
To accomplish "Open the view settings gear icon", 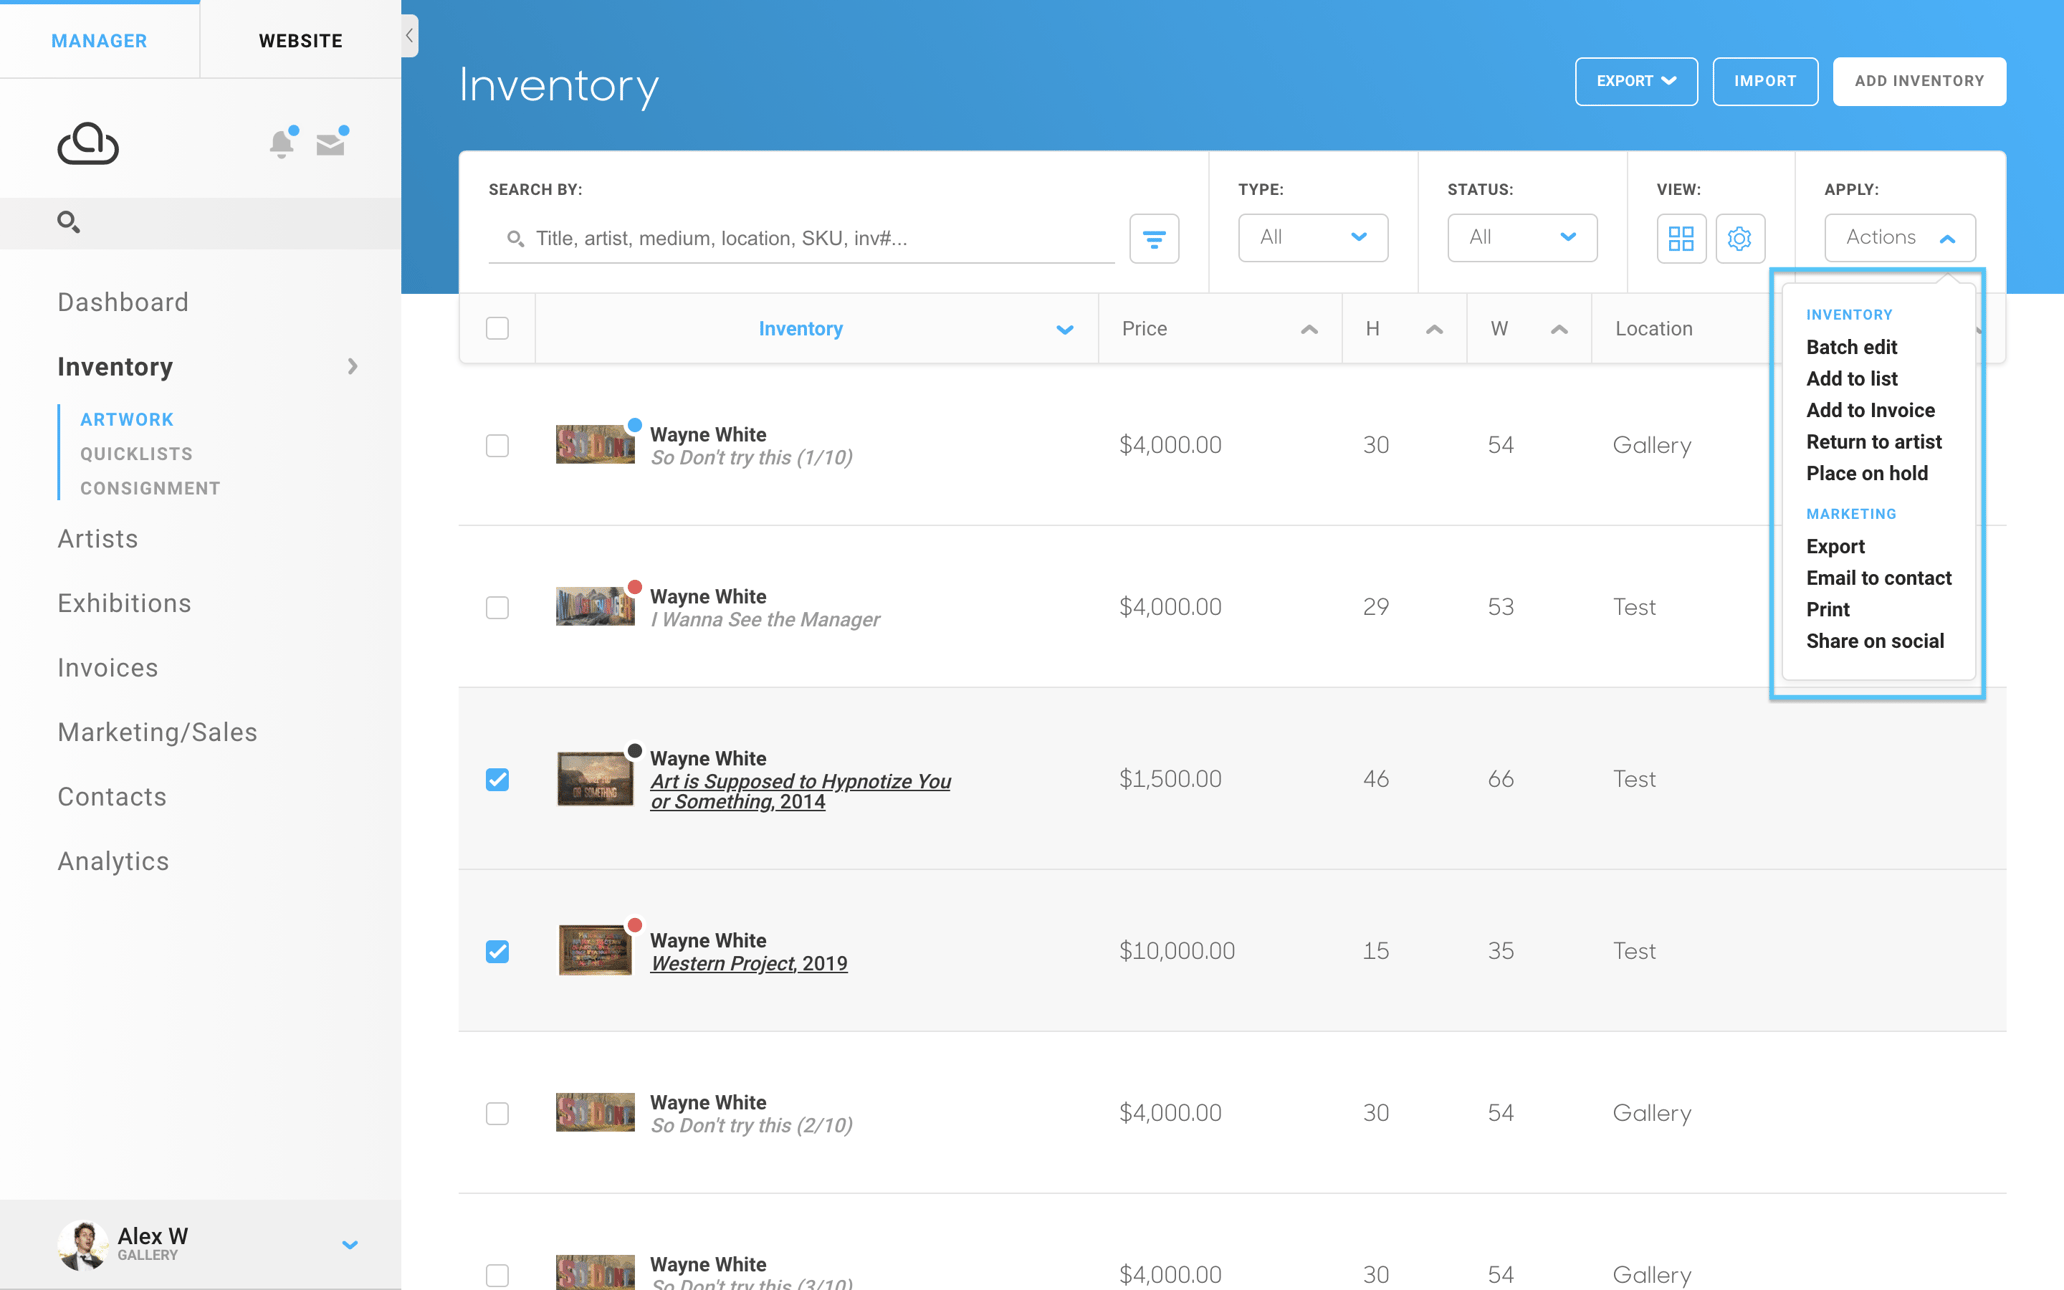I will coord(1740,238).
